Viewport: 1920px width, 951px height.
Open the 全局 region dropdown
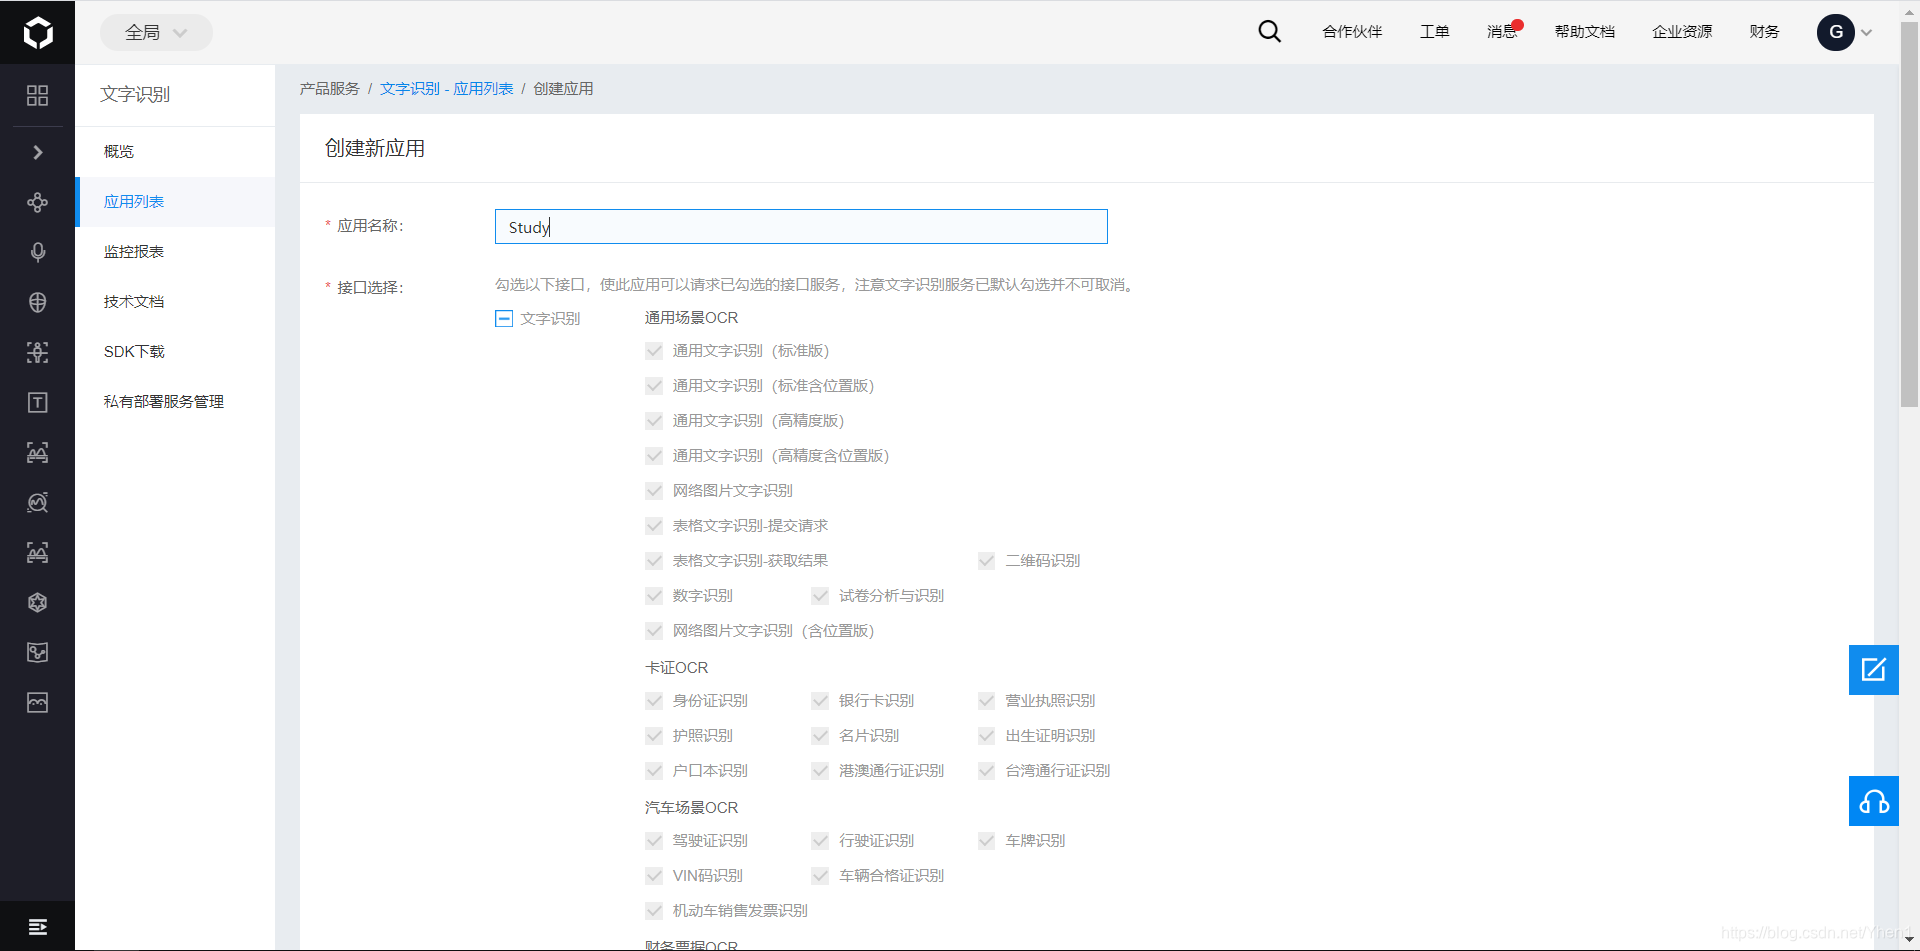point(156,32)
